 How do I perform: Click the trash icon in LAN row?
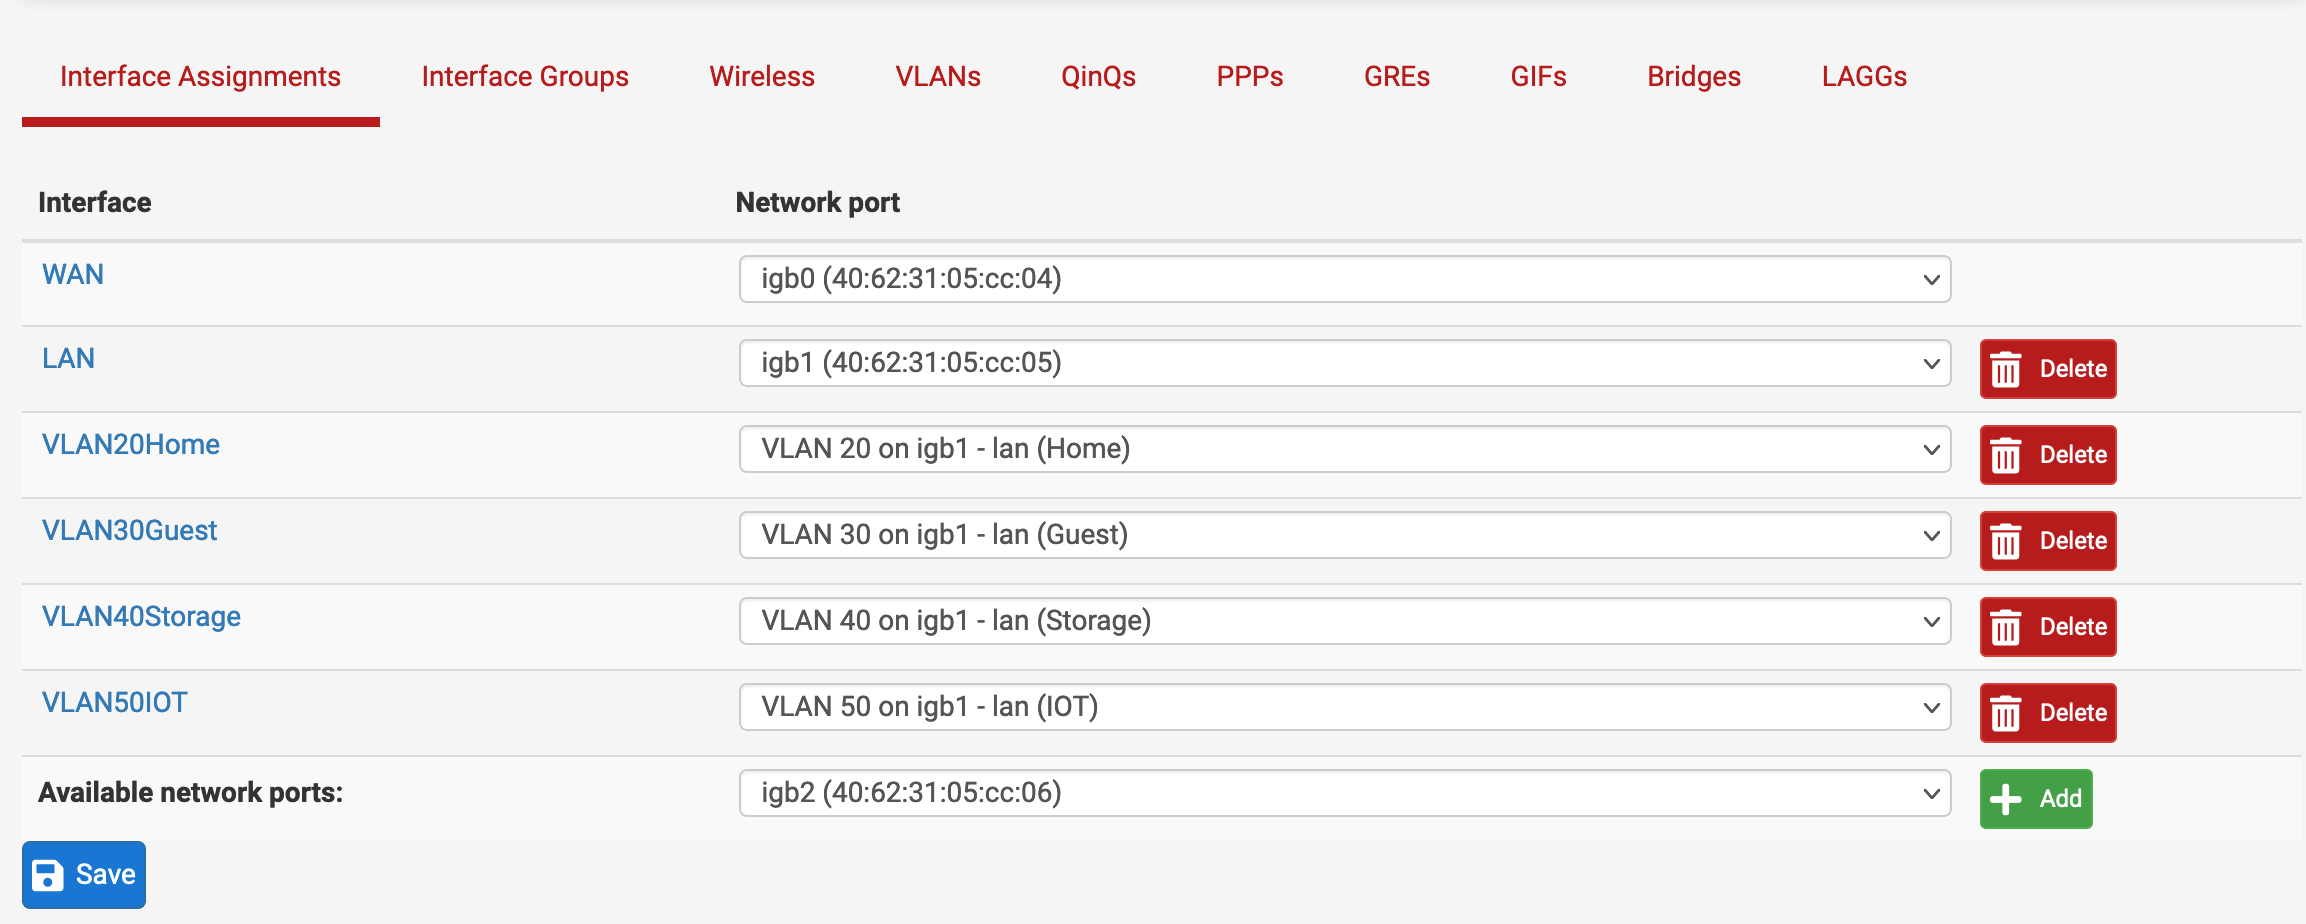point(2006,369)
